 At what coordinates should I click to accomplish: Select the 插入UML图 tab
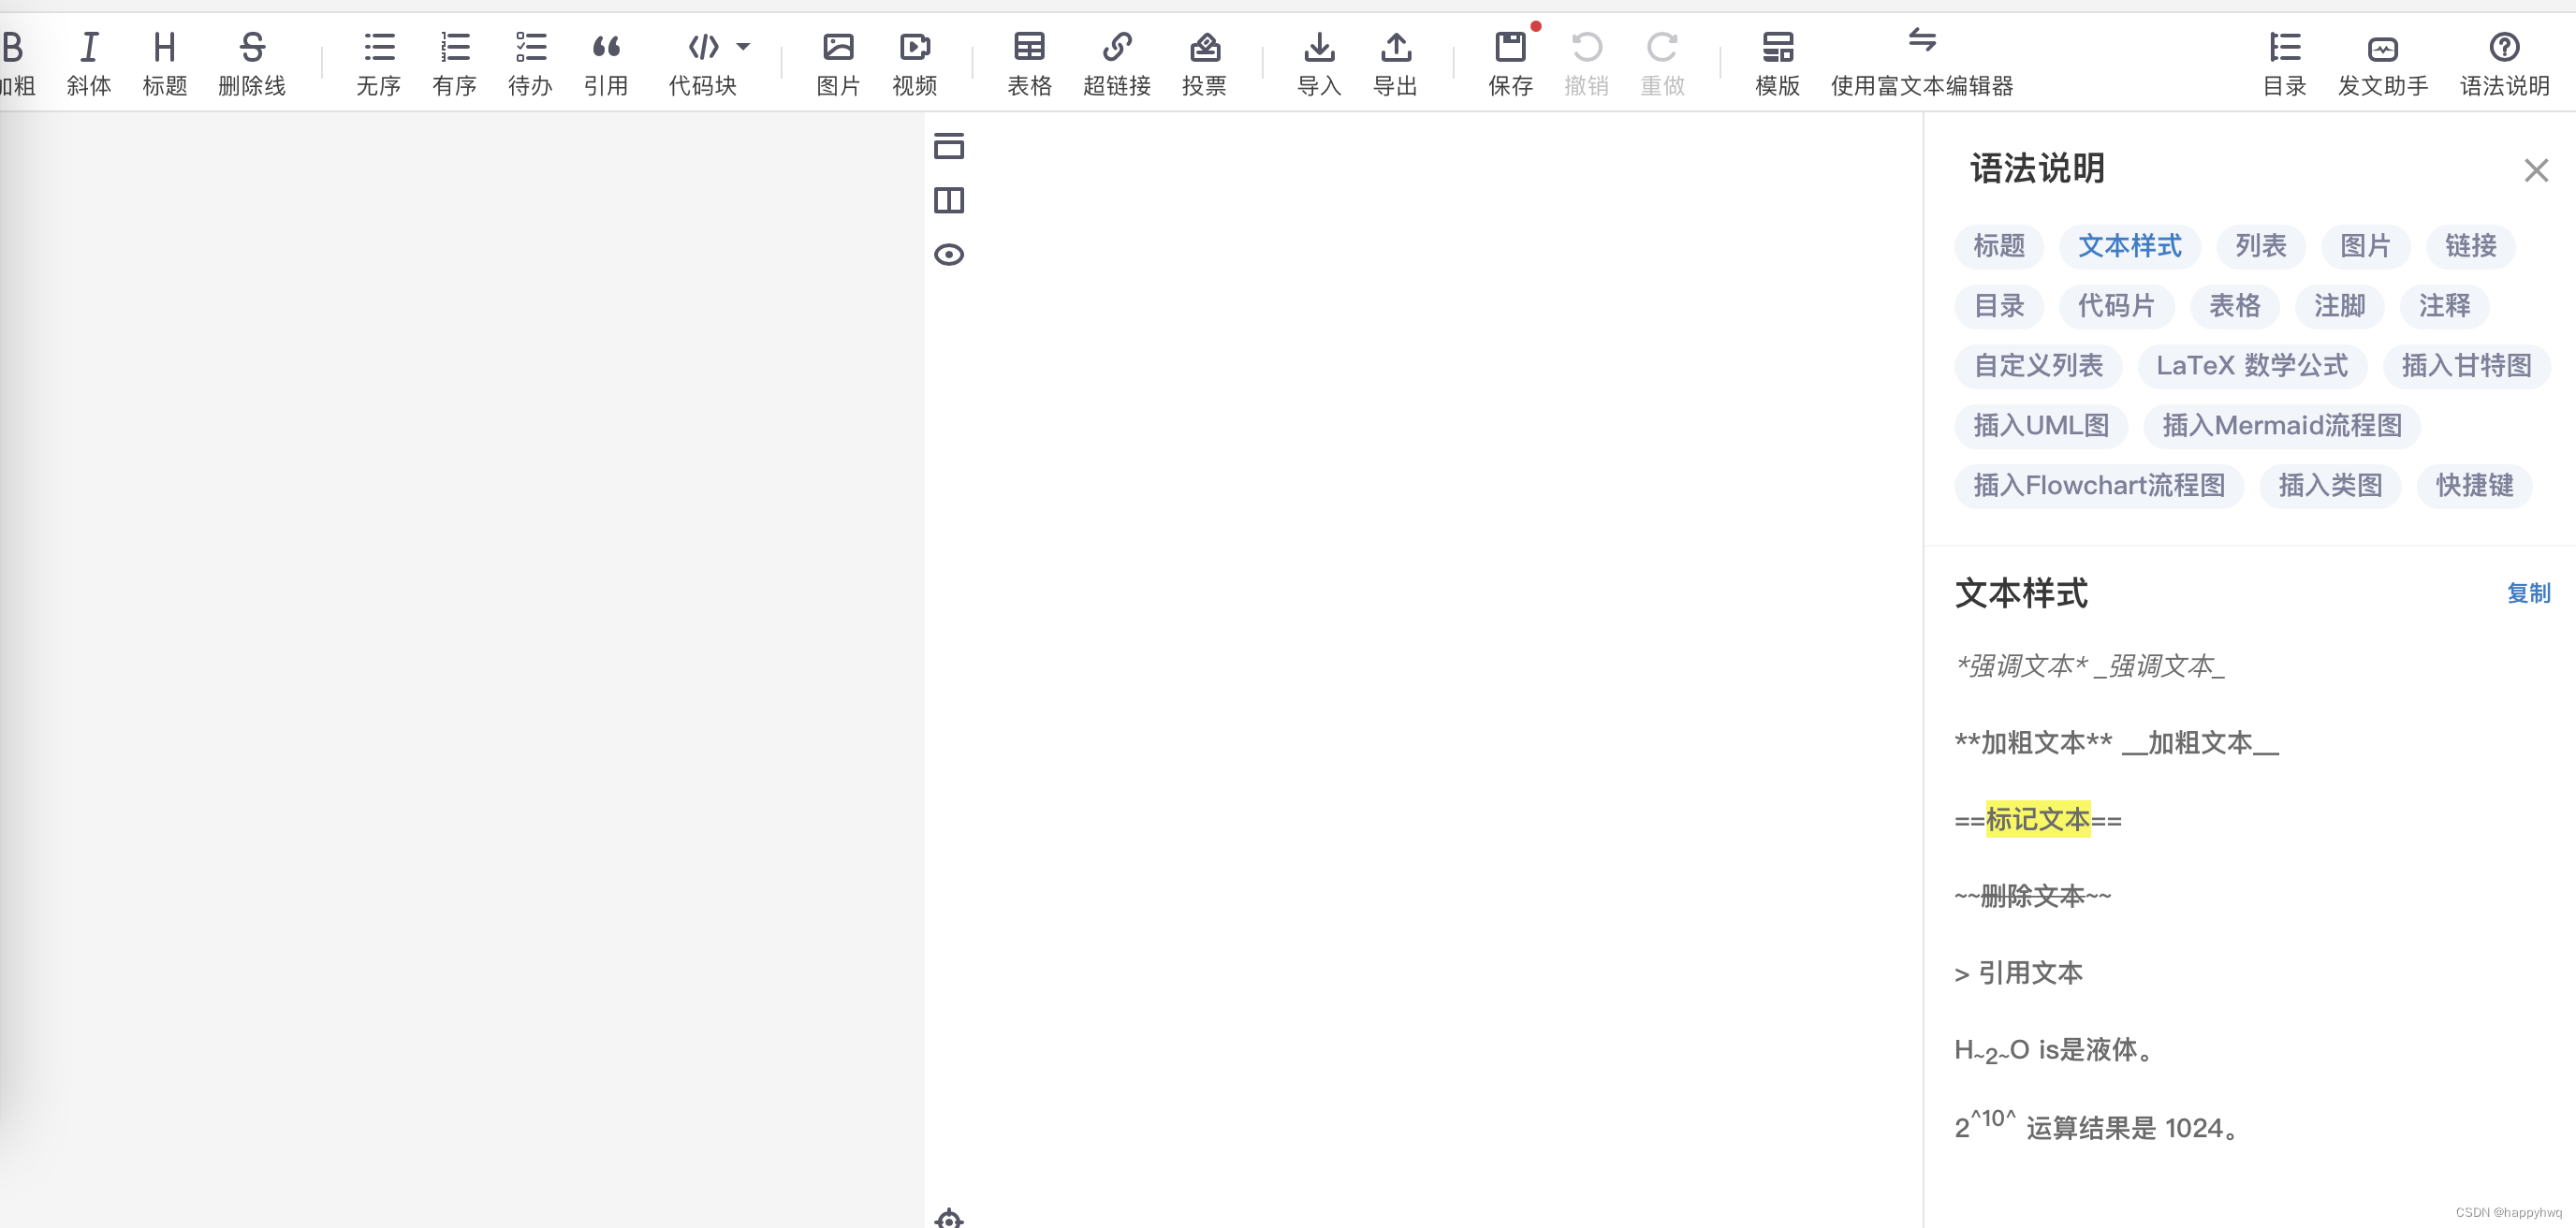tap(2041, 426)
